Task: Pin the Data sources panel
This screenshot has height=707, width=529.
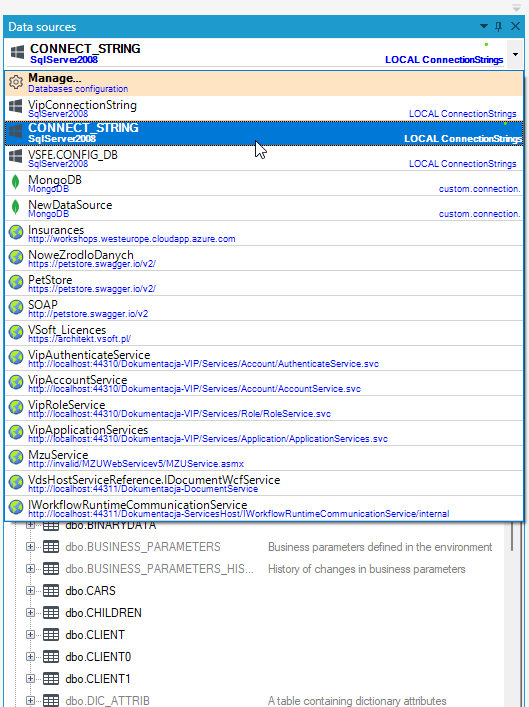Action: click(x=498, y=27)
